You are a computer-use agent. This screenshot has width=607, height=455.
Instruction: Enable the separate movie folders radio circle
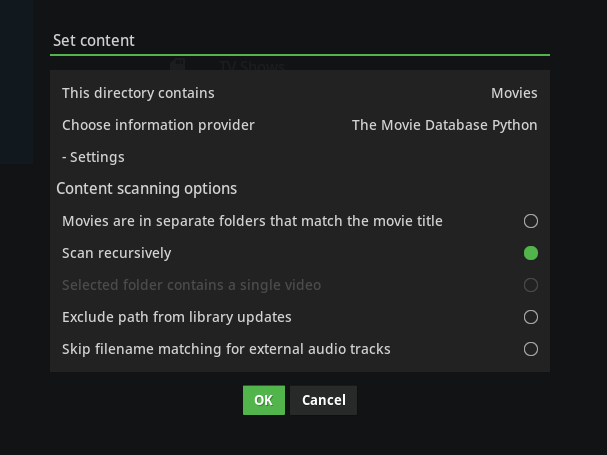[x=530, y=221]
